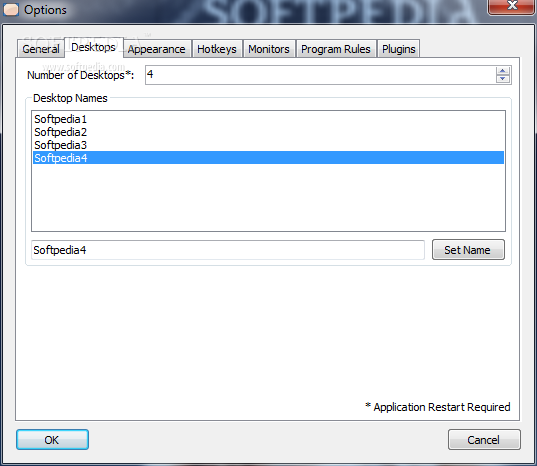Confirm settings with OK
The width and height of the screenshot is (537, 466).
click(x=52, y=440)
